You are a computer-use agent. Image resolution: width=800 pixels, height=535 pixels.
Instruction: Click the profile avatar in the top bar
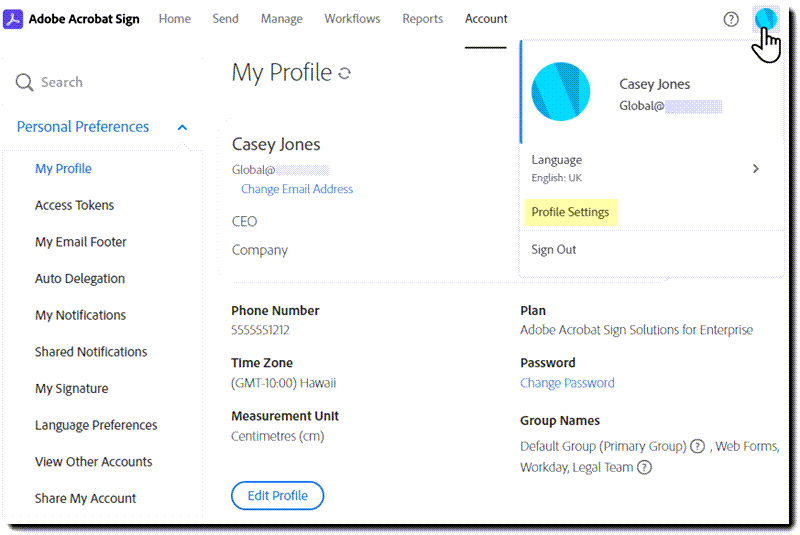coord(765,18)
